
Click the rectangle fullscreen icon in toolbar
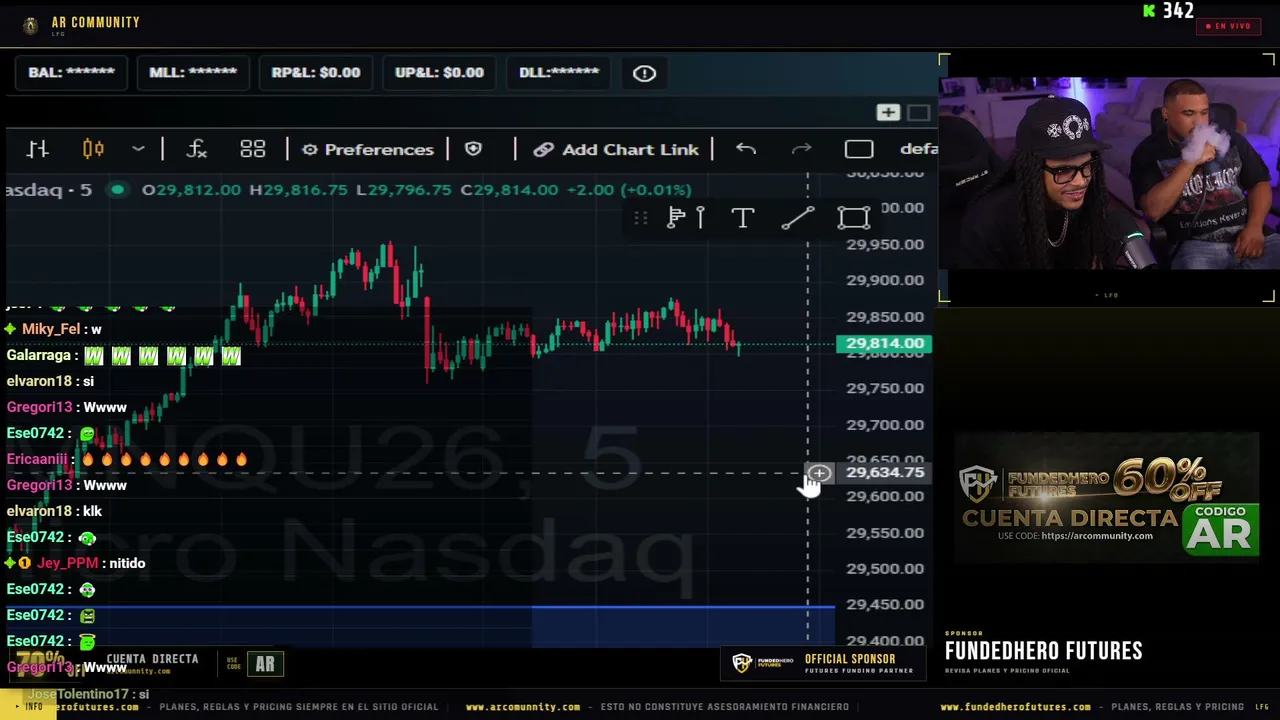click(859, 149)
